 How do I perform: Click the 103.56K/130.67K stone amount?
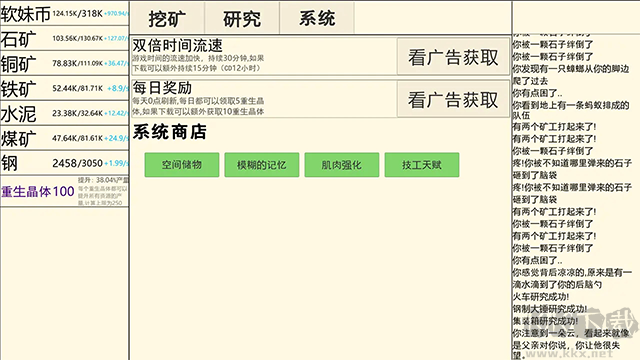point(78,38)
